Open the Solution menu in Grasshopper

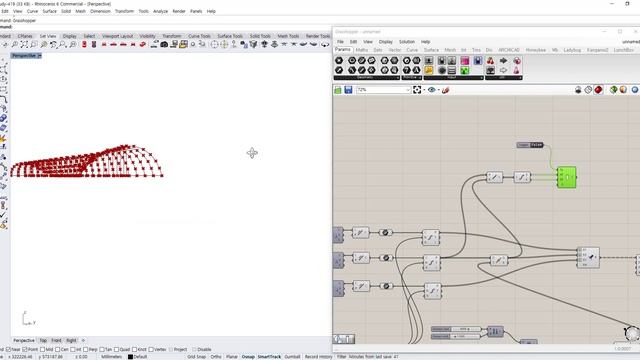[x=407, y=42]
